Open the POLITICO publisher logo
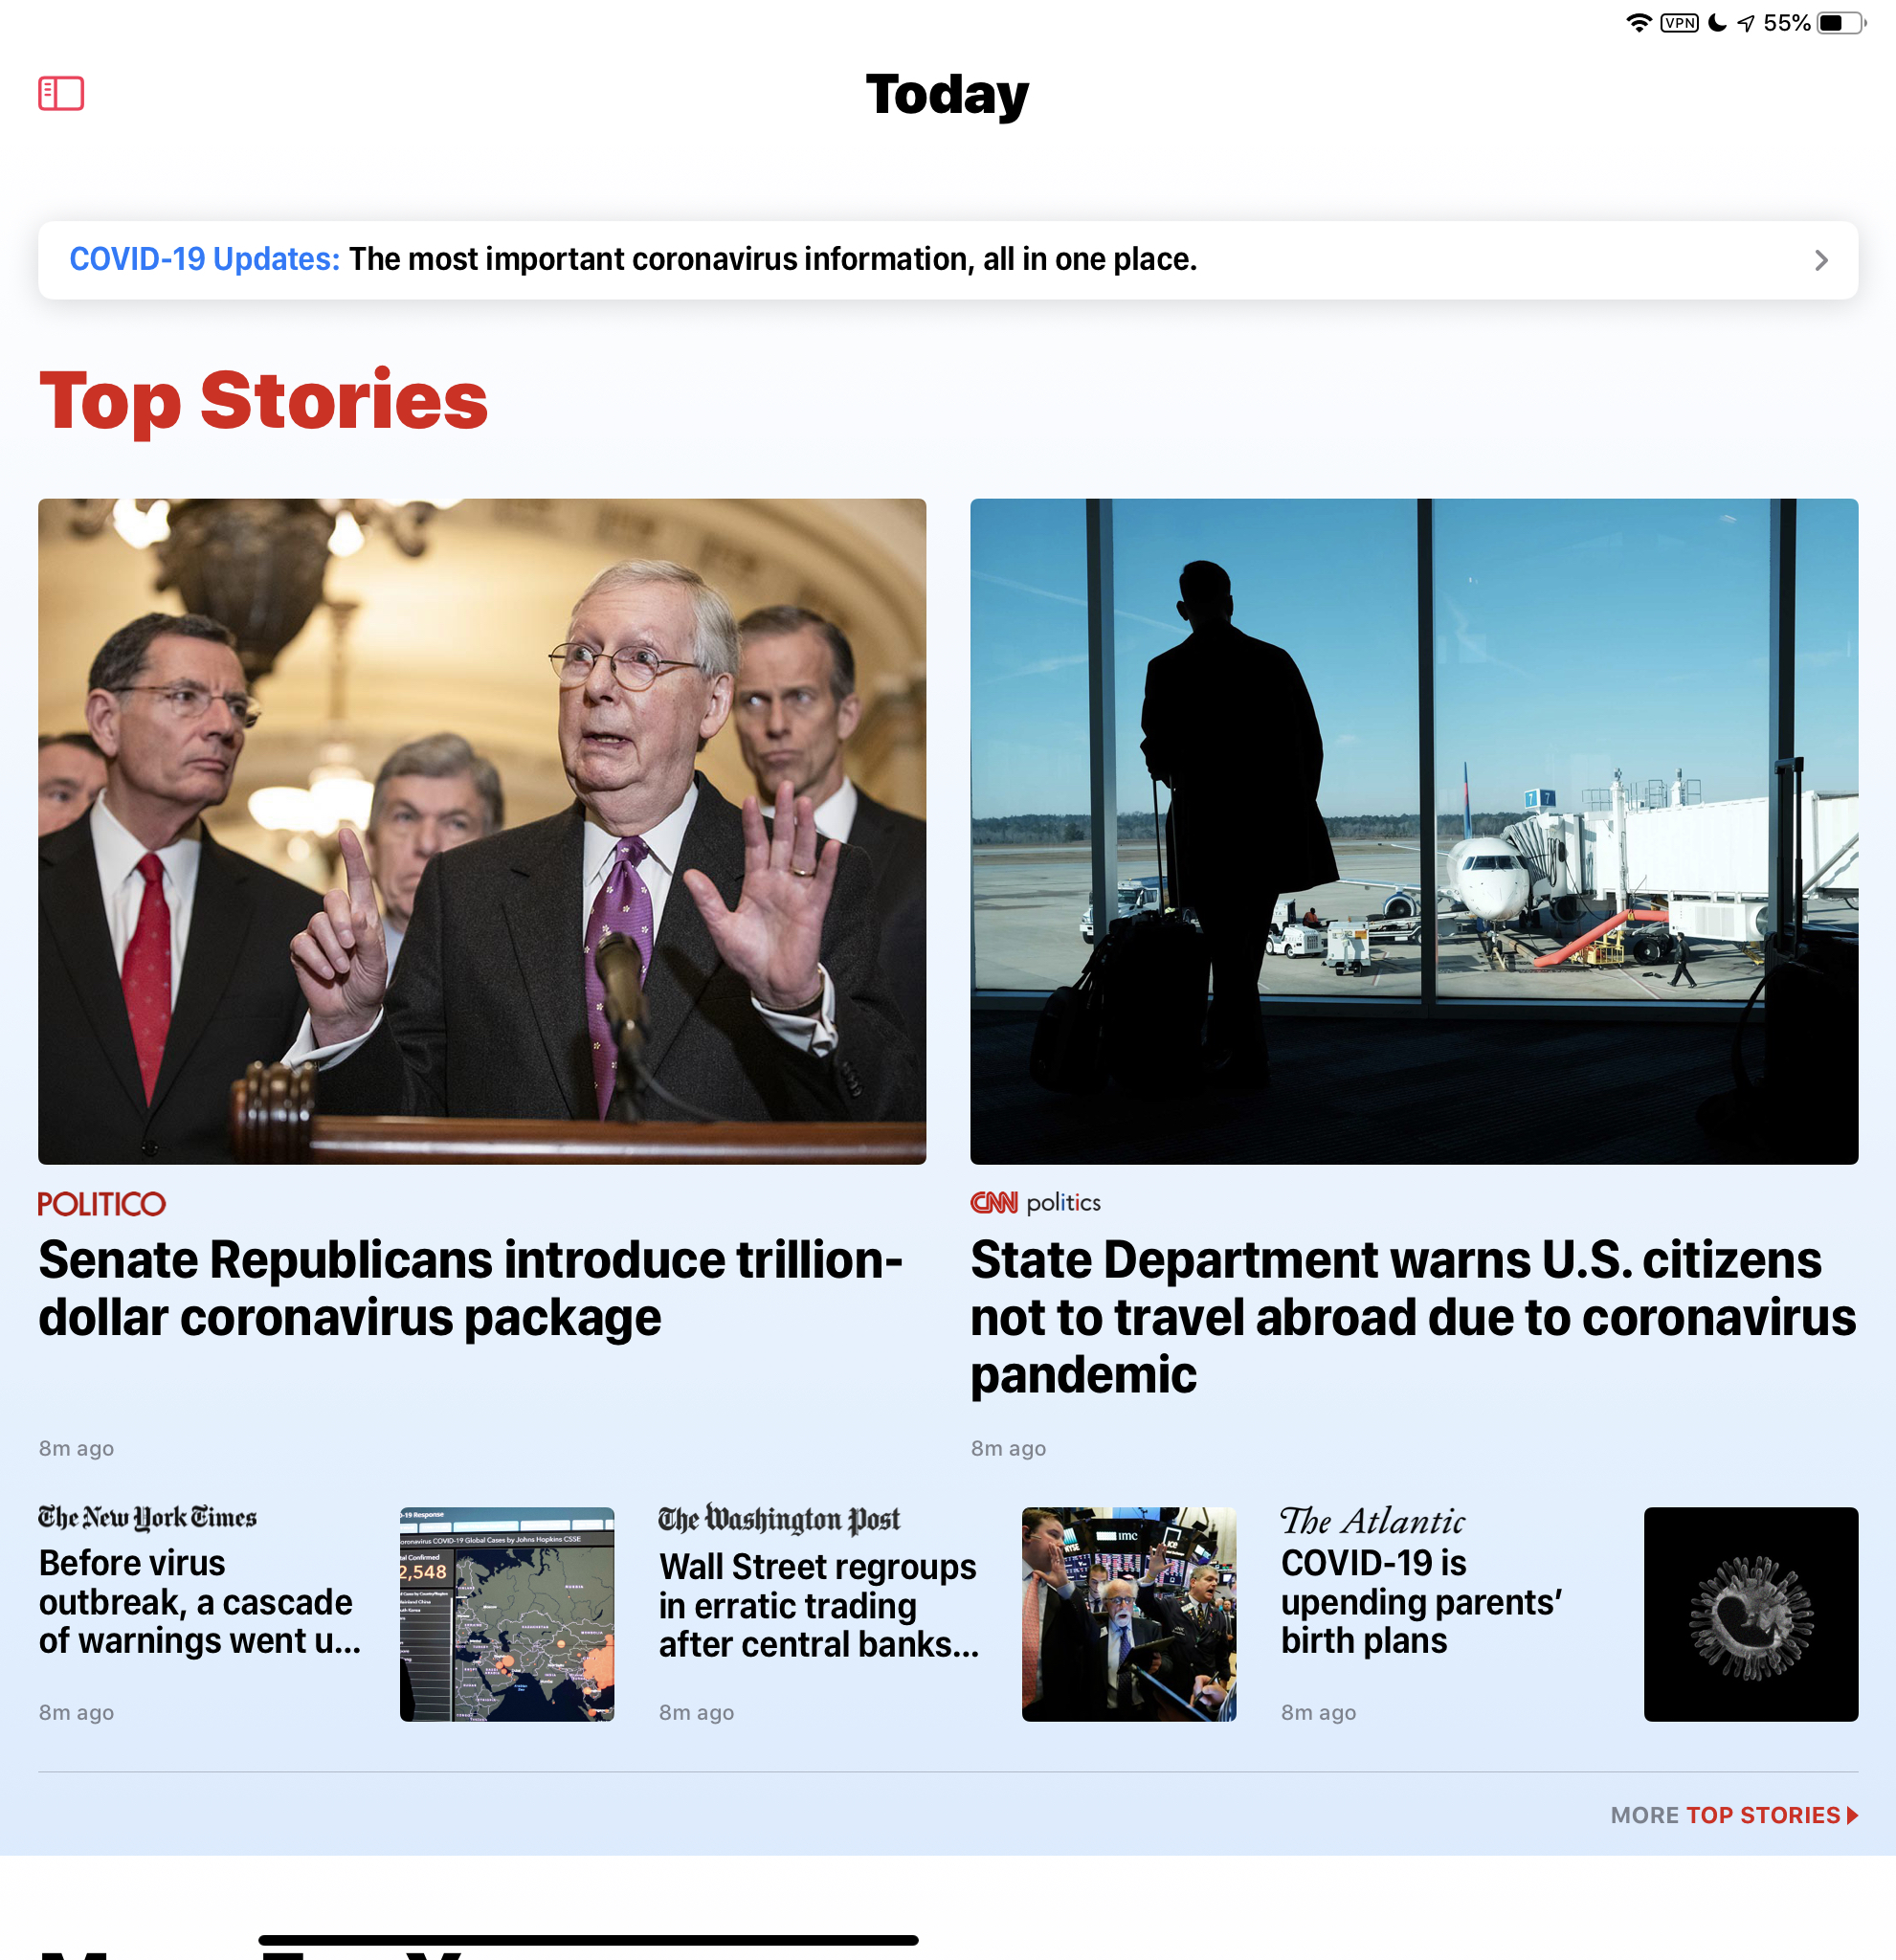The width and height of the screenshot is (1896, 1960). coord(102,1203)
